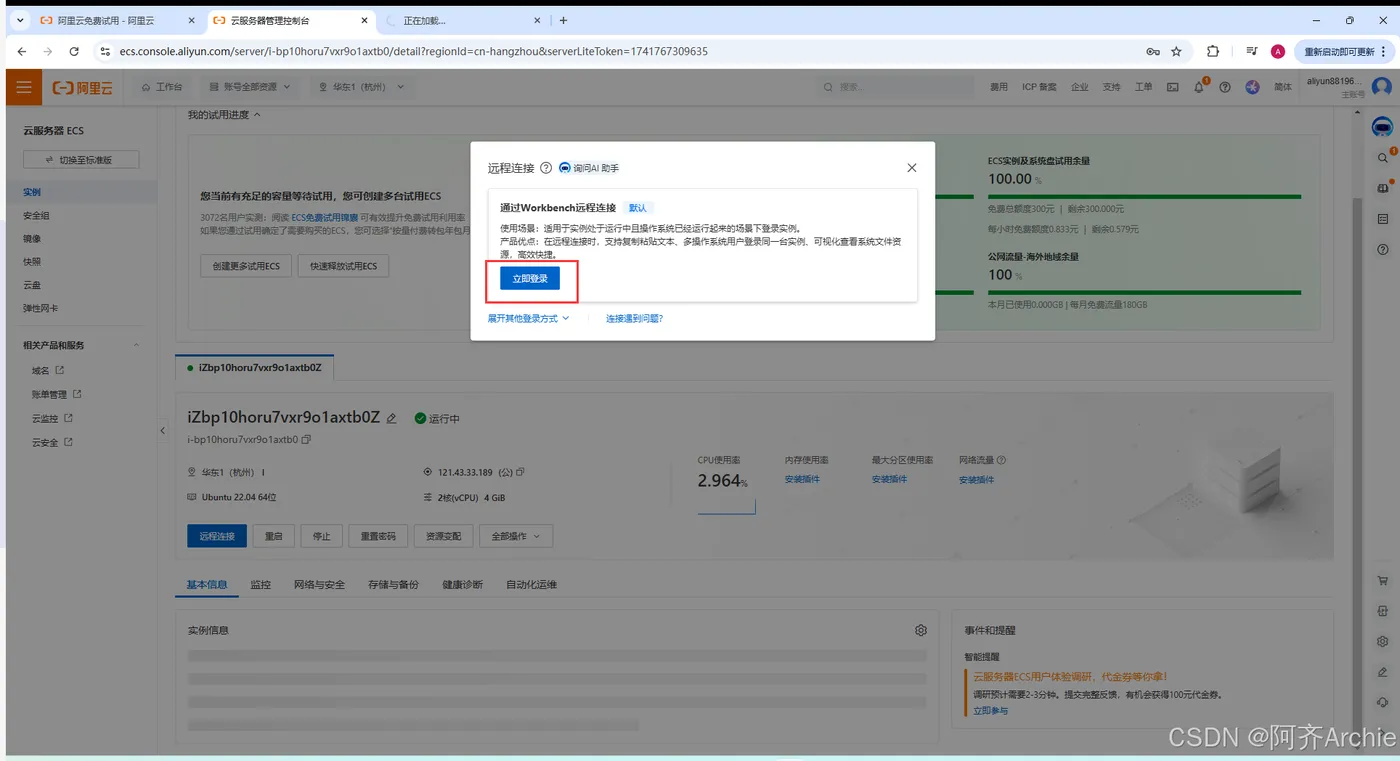Collapse the 相关产品和服务 group
The width and height of the screenshot is (1400, 761).
[x=137, y=345]
